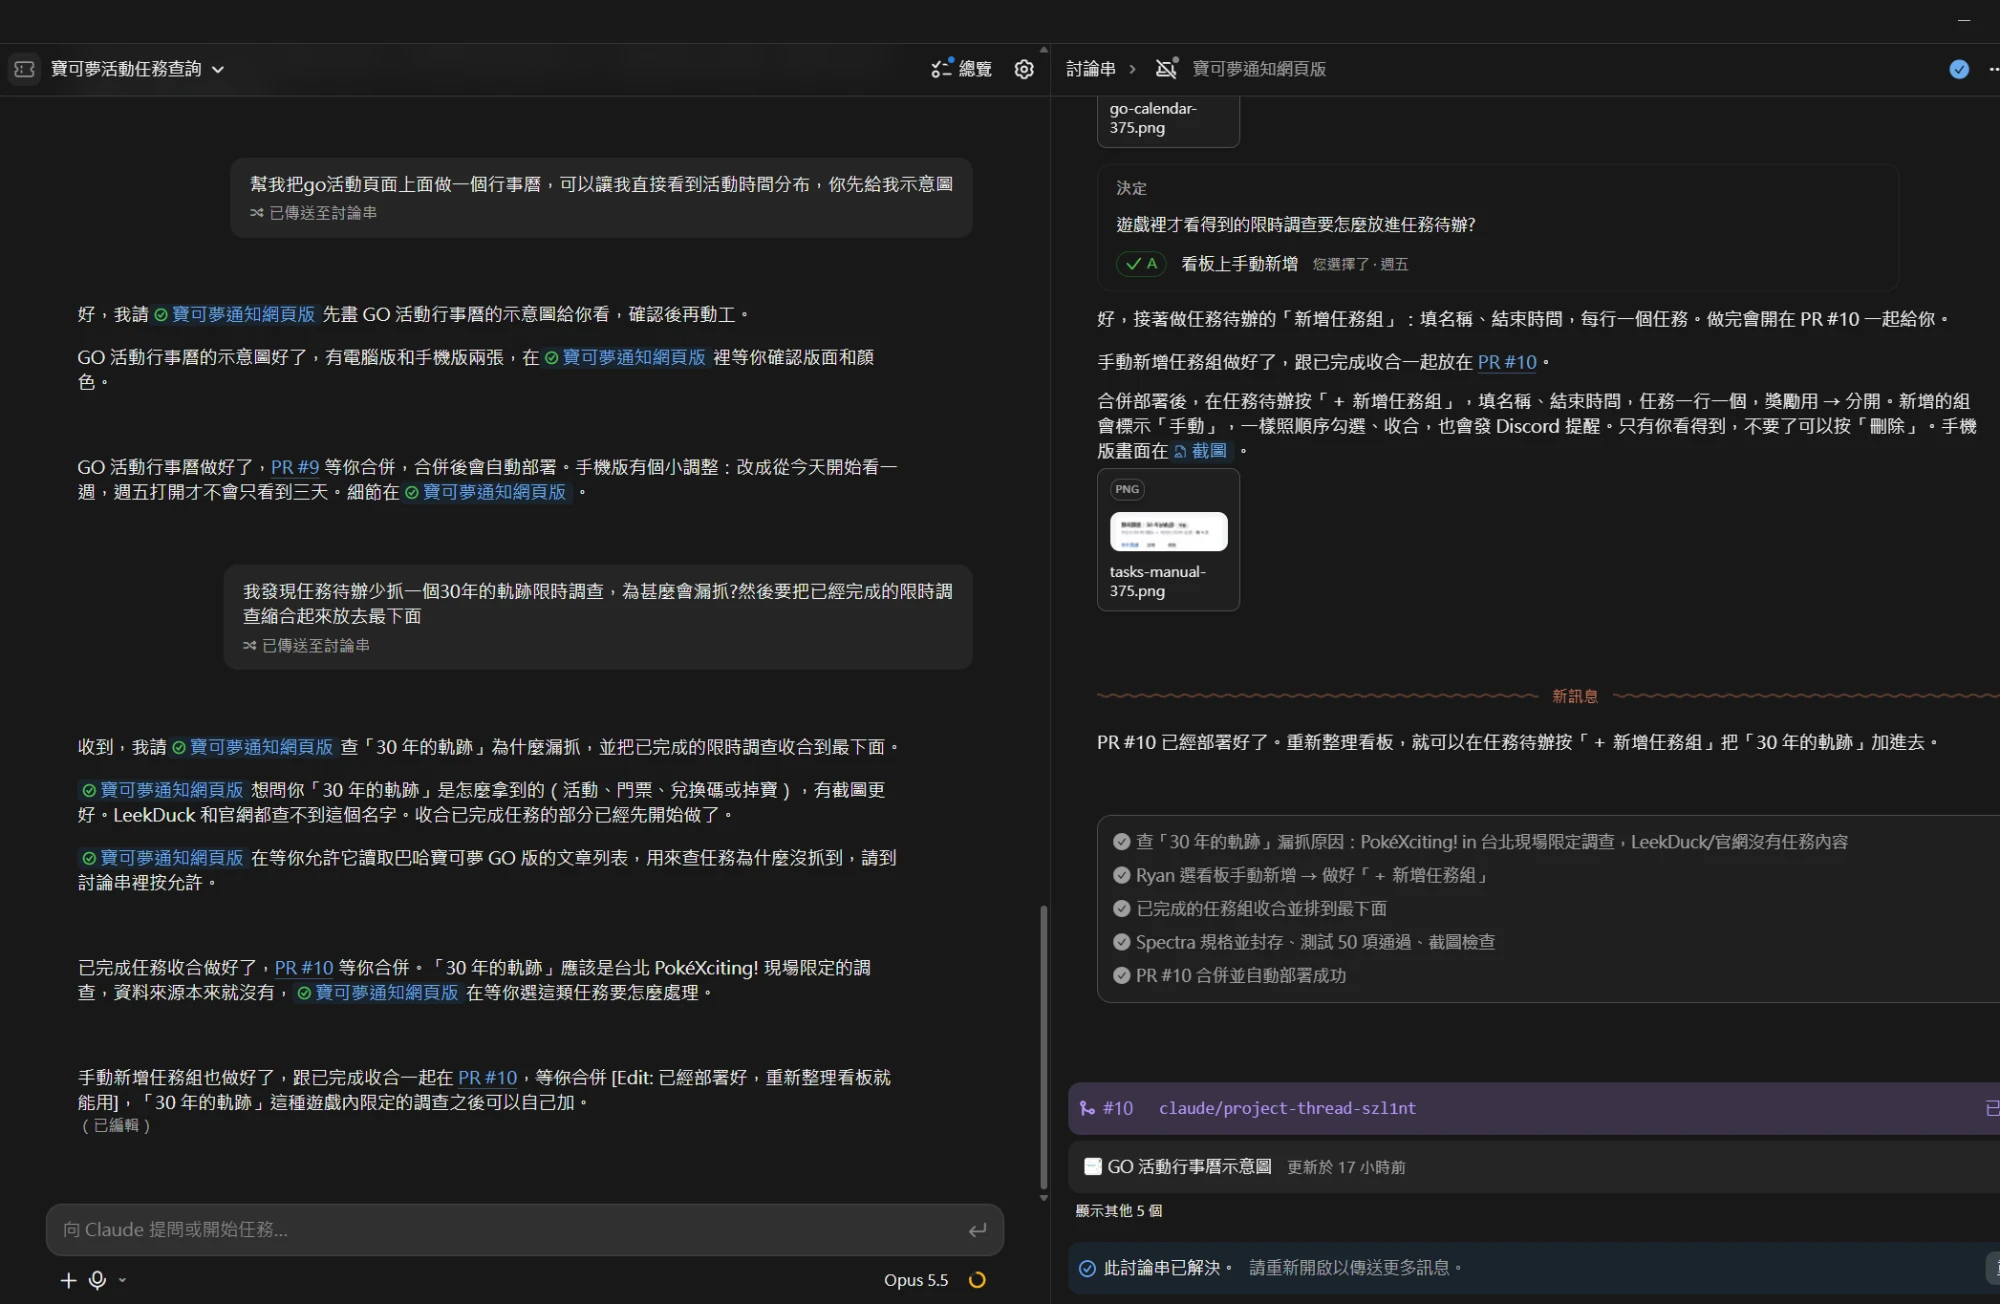Toggle the checklist item about 漏抓原因 PokéXciting
This screenshot has width=2000, height=1304.
[1122, 842]
